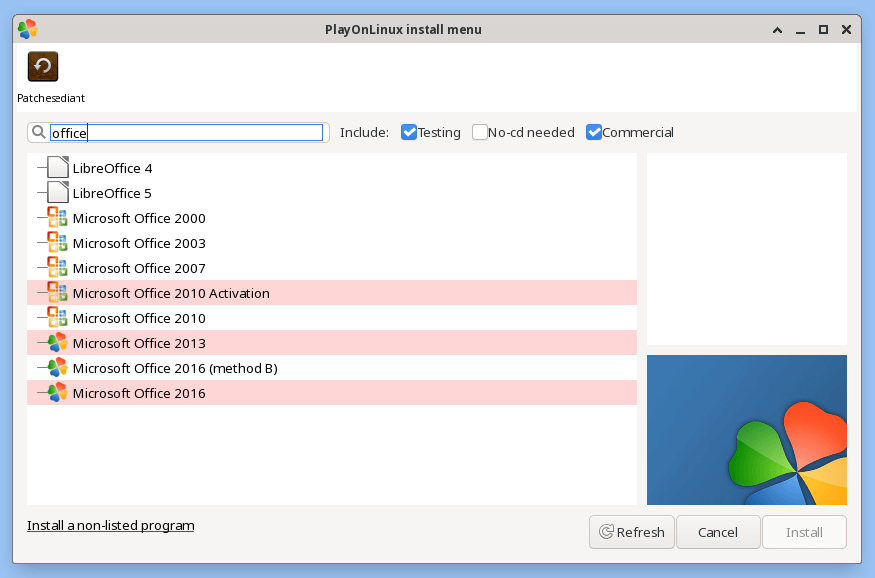Click the LibreOffice 5 document icon
Image resolution: width=875 pixels, height=578 pixels.
[x=57, y=192]
